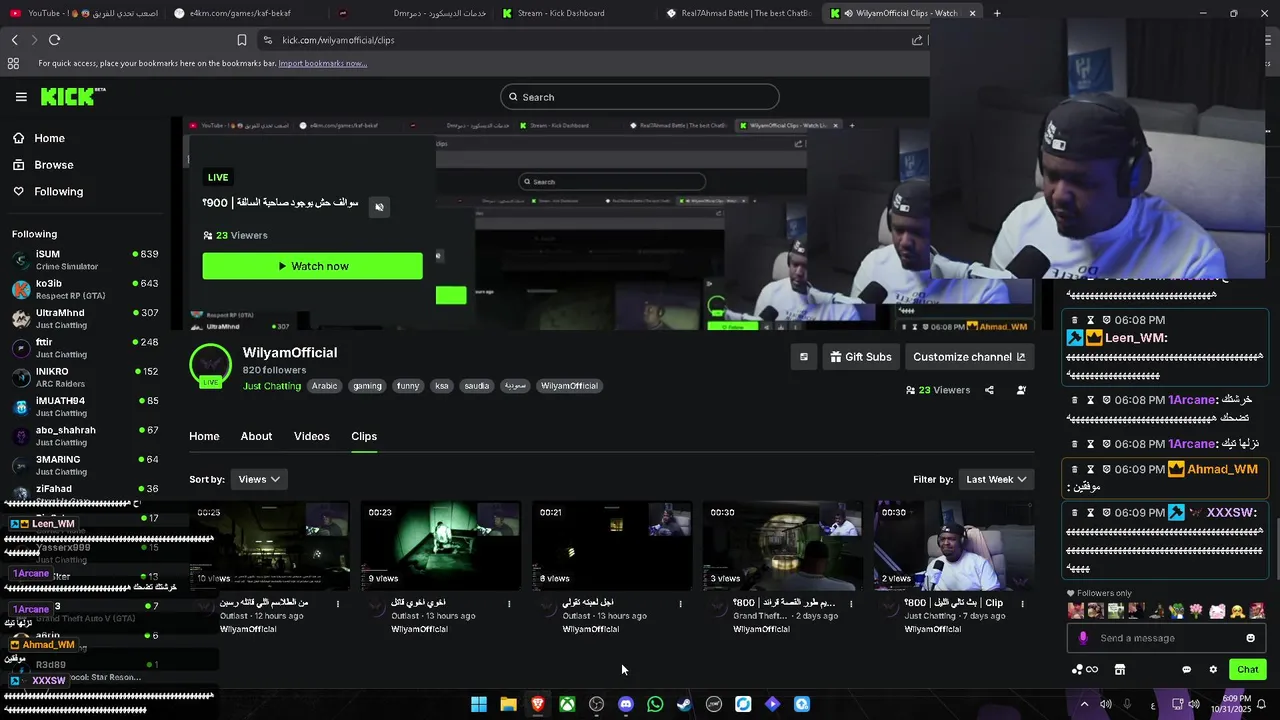Click the Home icon in sidebar
1280x720 pixels.
click(19, 138)
